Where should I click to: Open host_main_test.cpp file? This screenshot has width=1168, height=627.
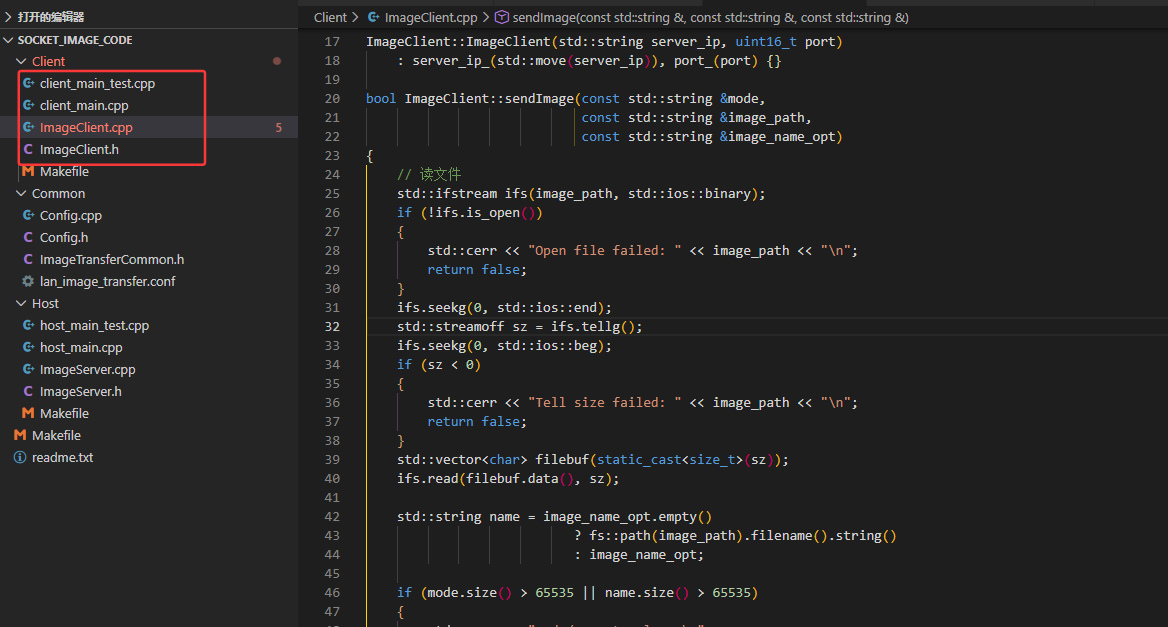(x=95, y=325)
